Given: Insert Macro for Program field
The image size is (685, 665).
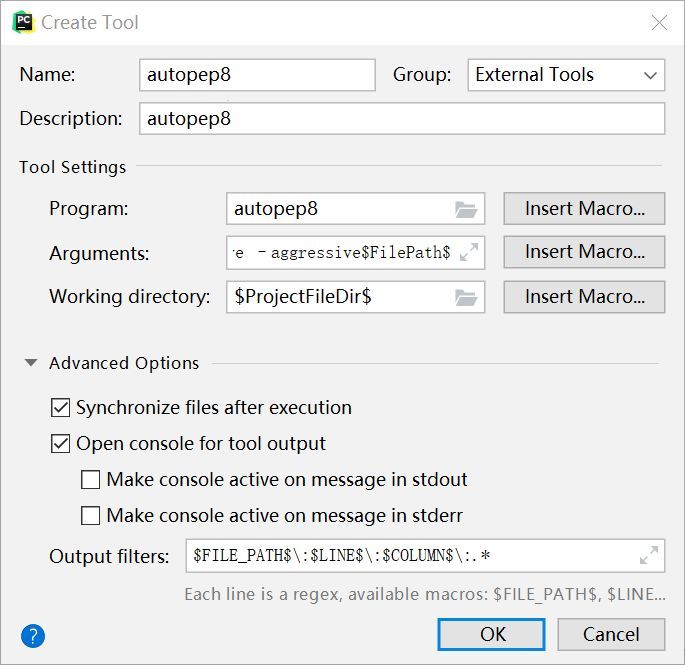Looking at the screenshot, I should 584,208.
